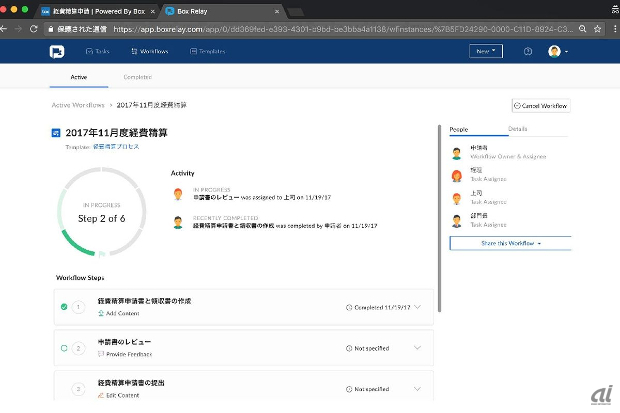
Task: Click the Box Relay logo icon
Action: point(56,51)
